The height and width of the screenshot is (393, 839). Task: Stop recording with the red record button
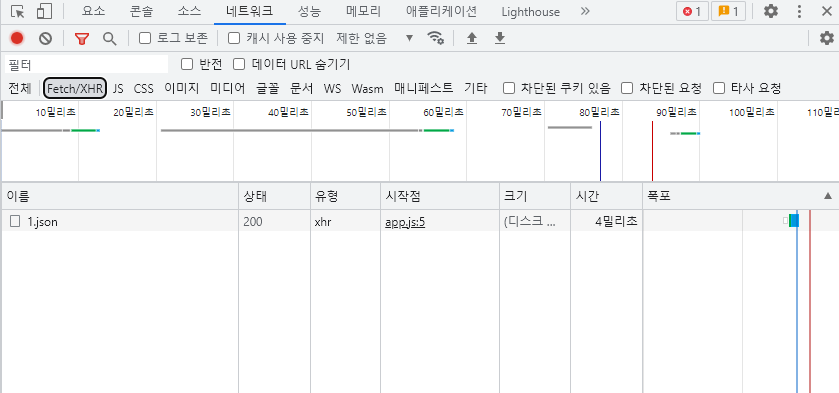pos(17,38)
